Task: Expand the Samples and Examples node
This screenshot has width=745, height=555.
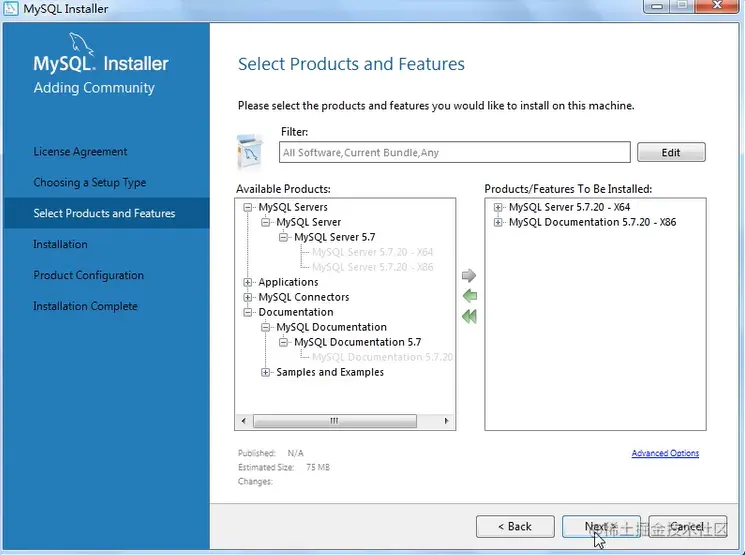Action: (266, 372)
